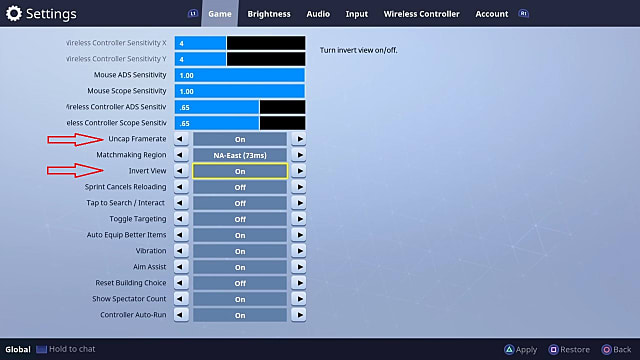Click left arrow for Controller Auto-Run
The image size is (640, 360).
click(x=181, y=315)
